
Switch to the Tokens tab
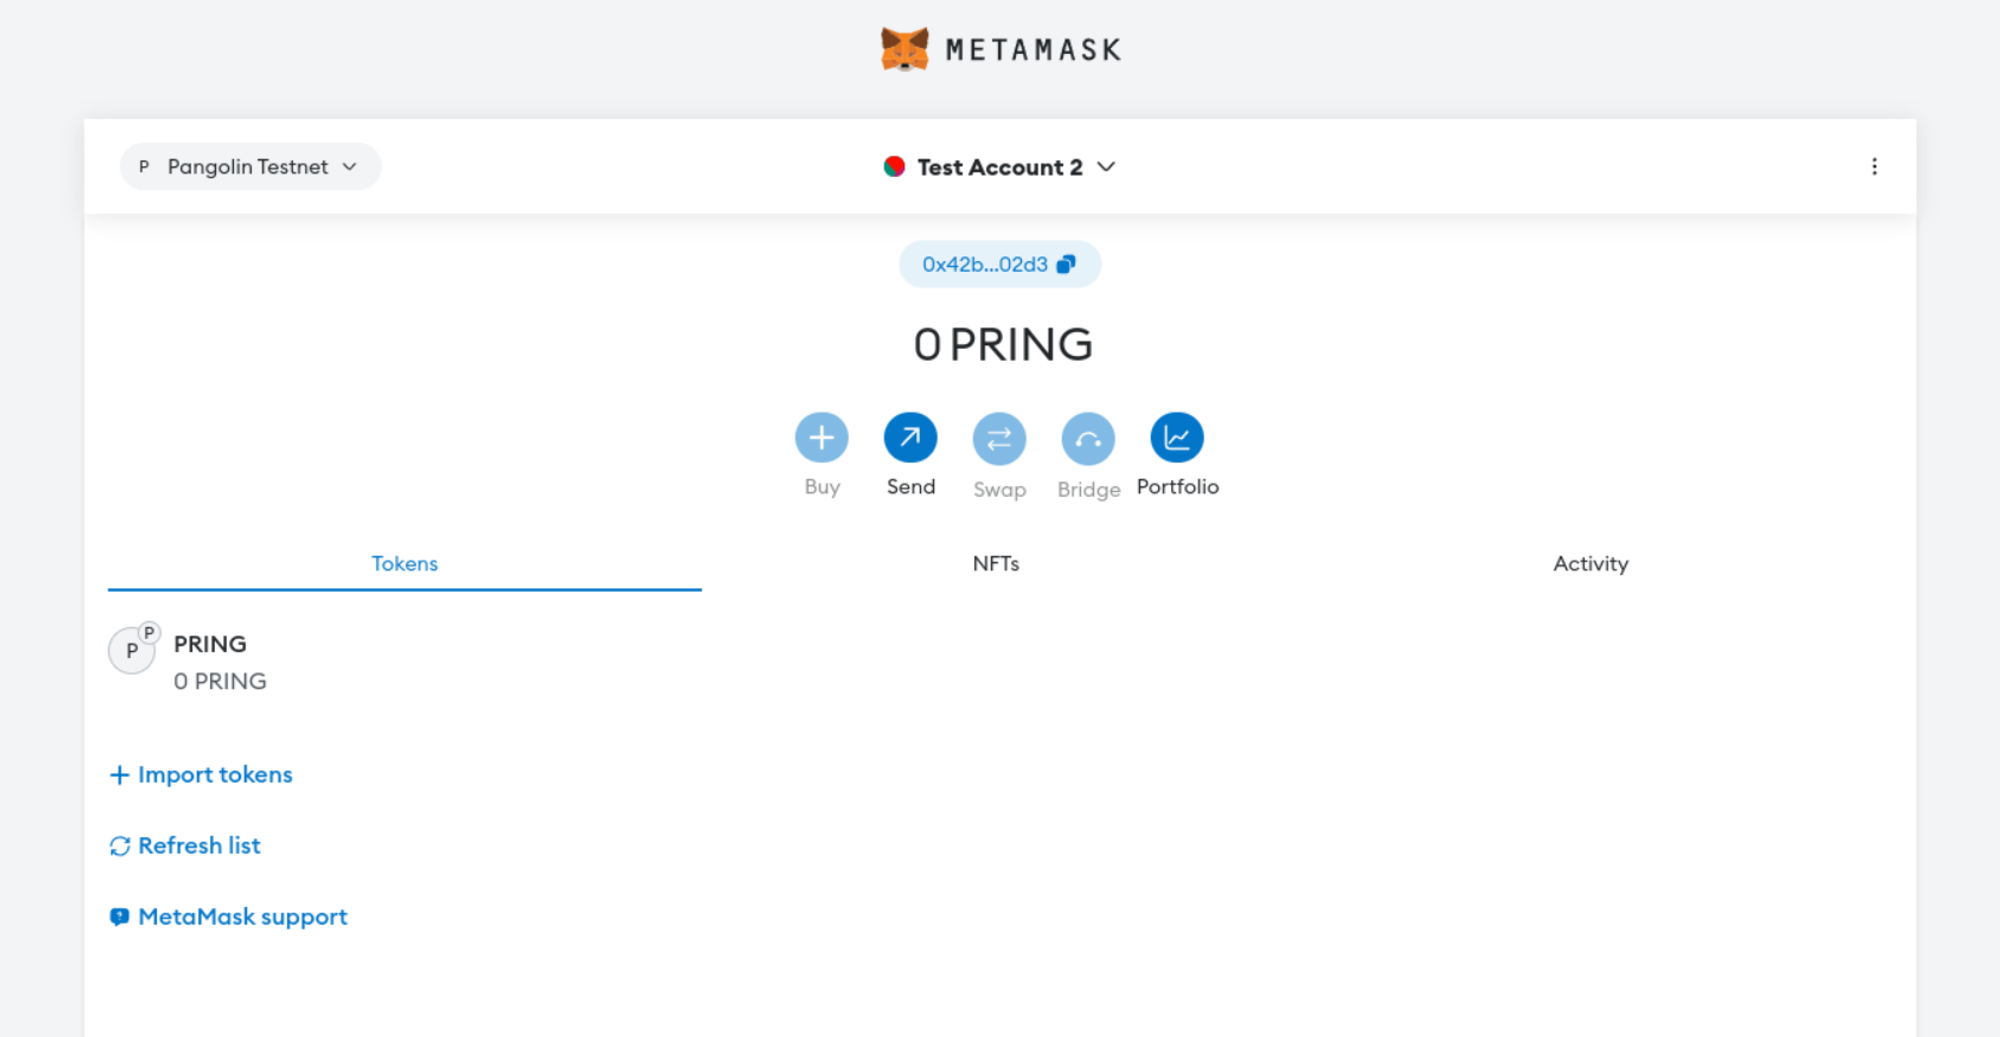405,564
